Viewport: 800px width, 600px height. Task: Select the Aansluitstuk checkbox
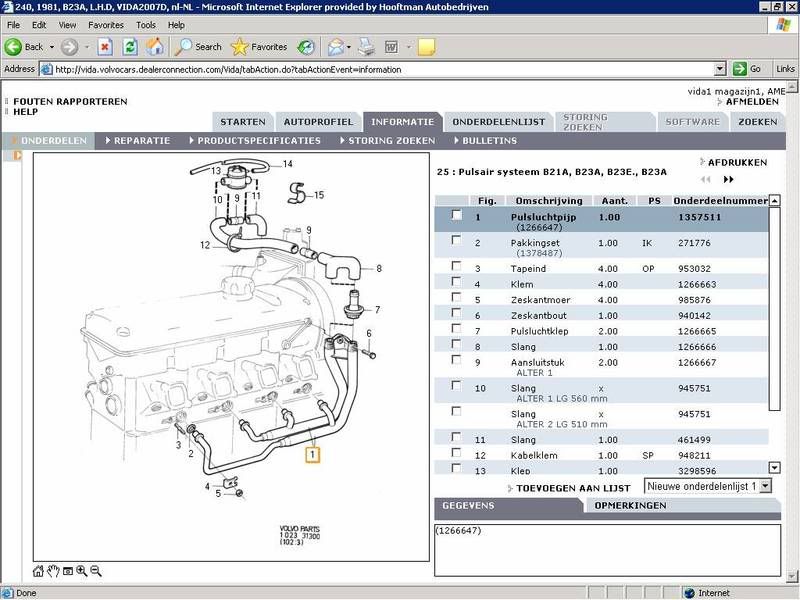[x=457, y=360]
